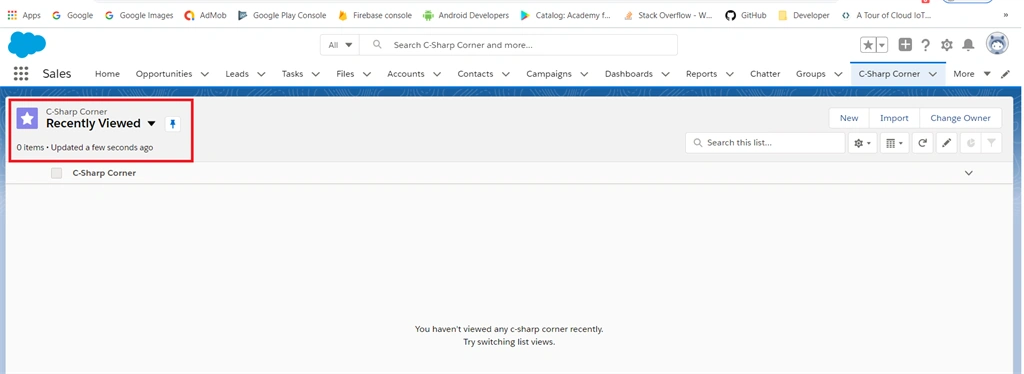This screenshot has width=1024, height=374.
Task: Open the Stack Overflow bookmark
Action: click(x=668, y=15)
